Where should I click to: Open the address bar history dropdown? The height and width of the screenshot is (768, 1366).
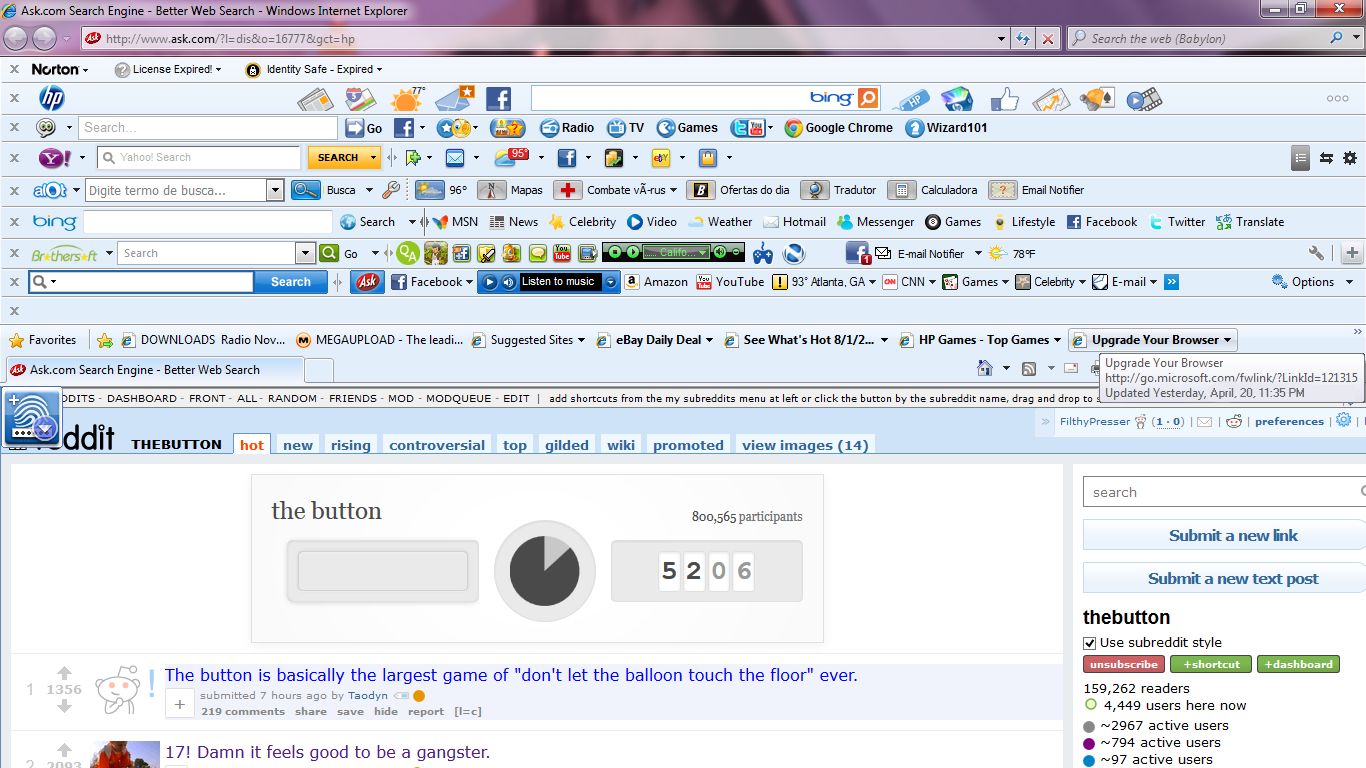pos(1000,38)
